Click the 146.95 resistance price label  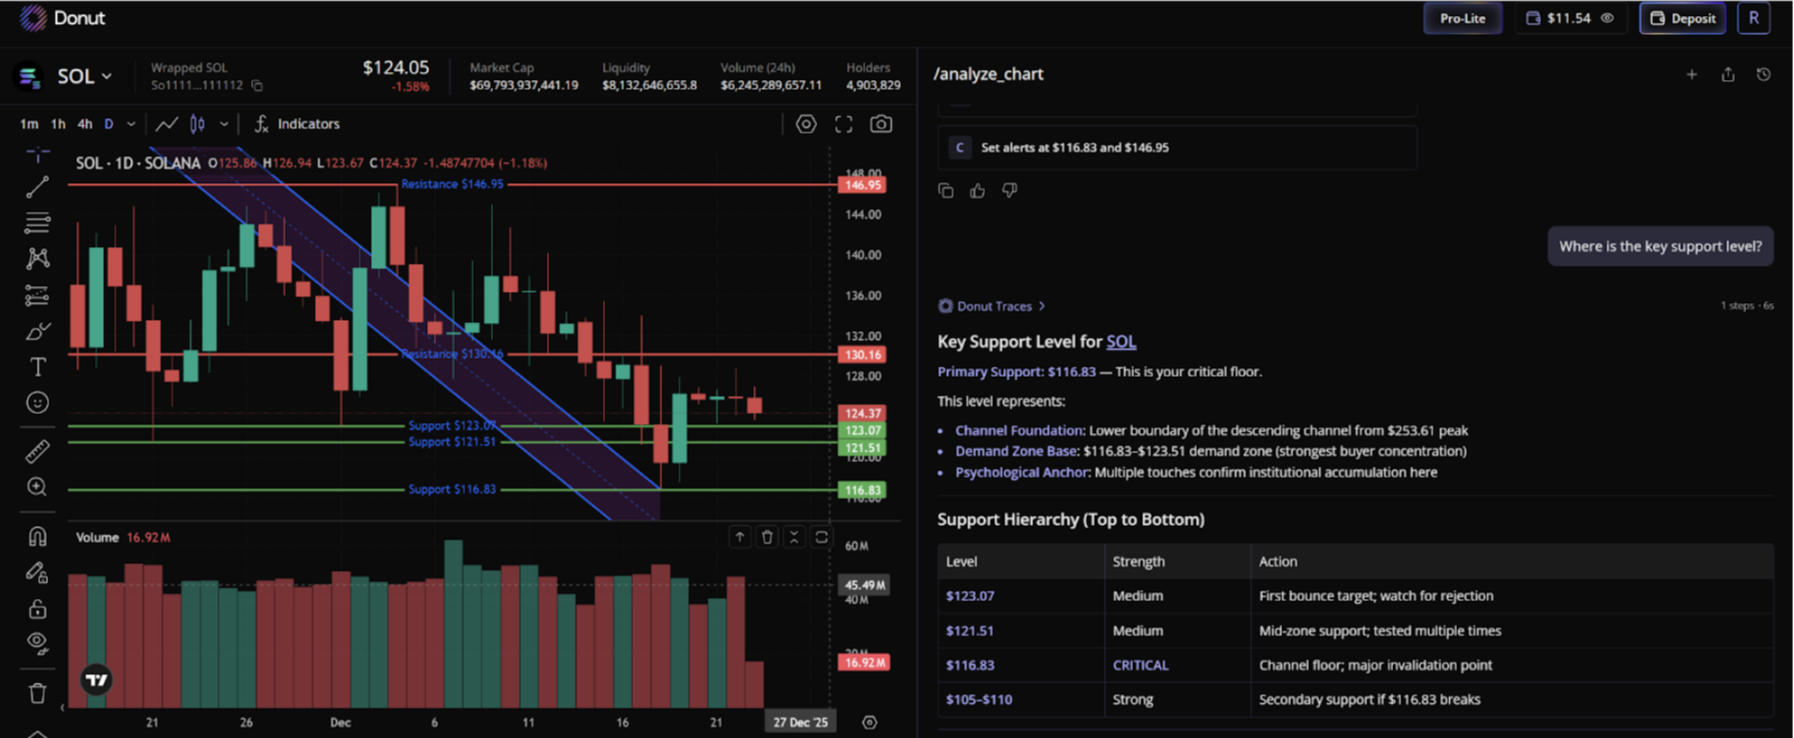(862, 185)
